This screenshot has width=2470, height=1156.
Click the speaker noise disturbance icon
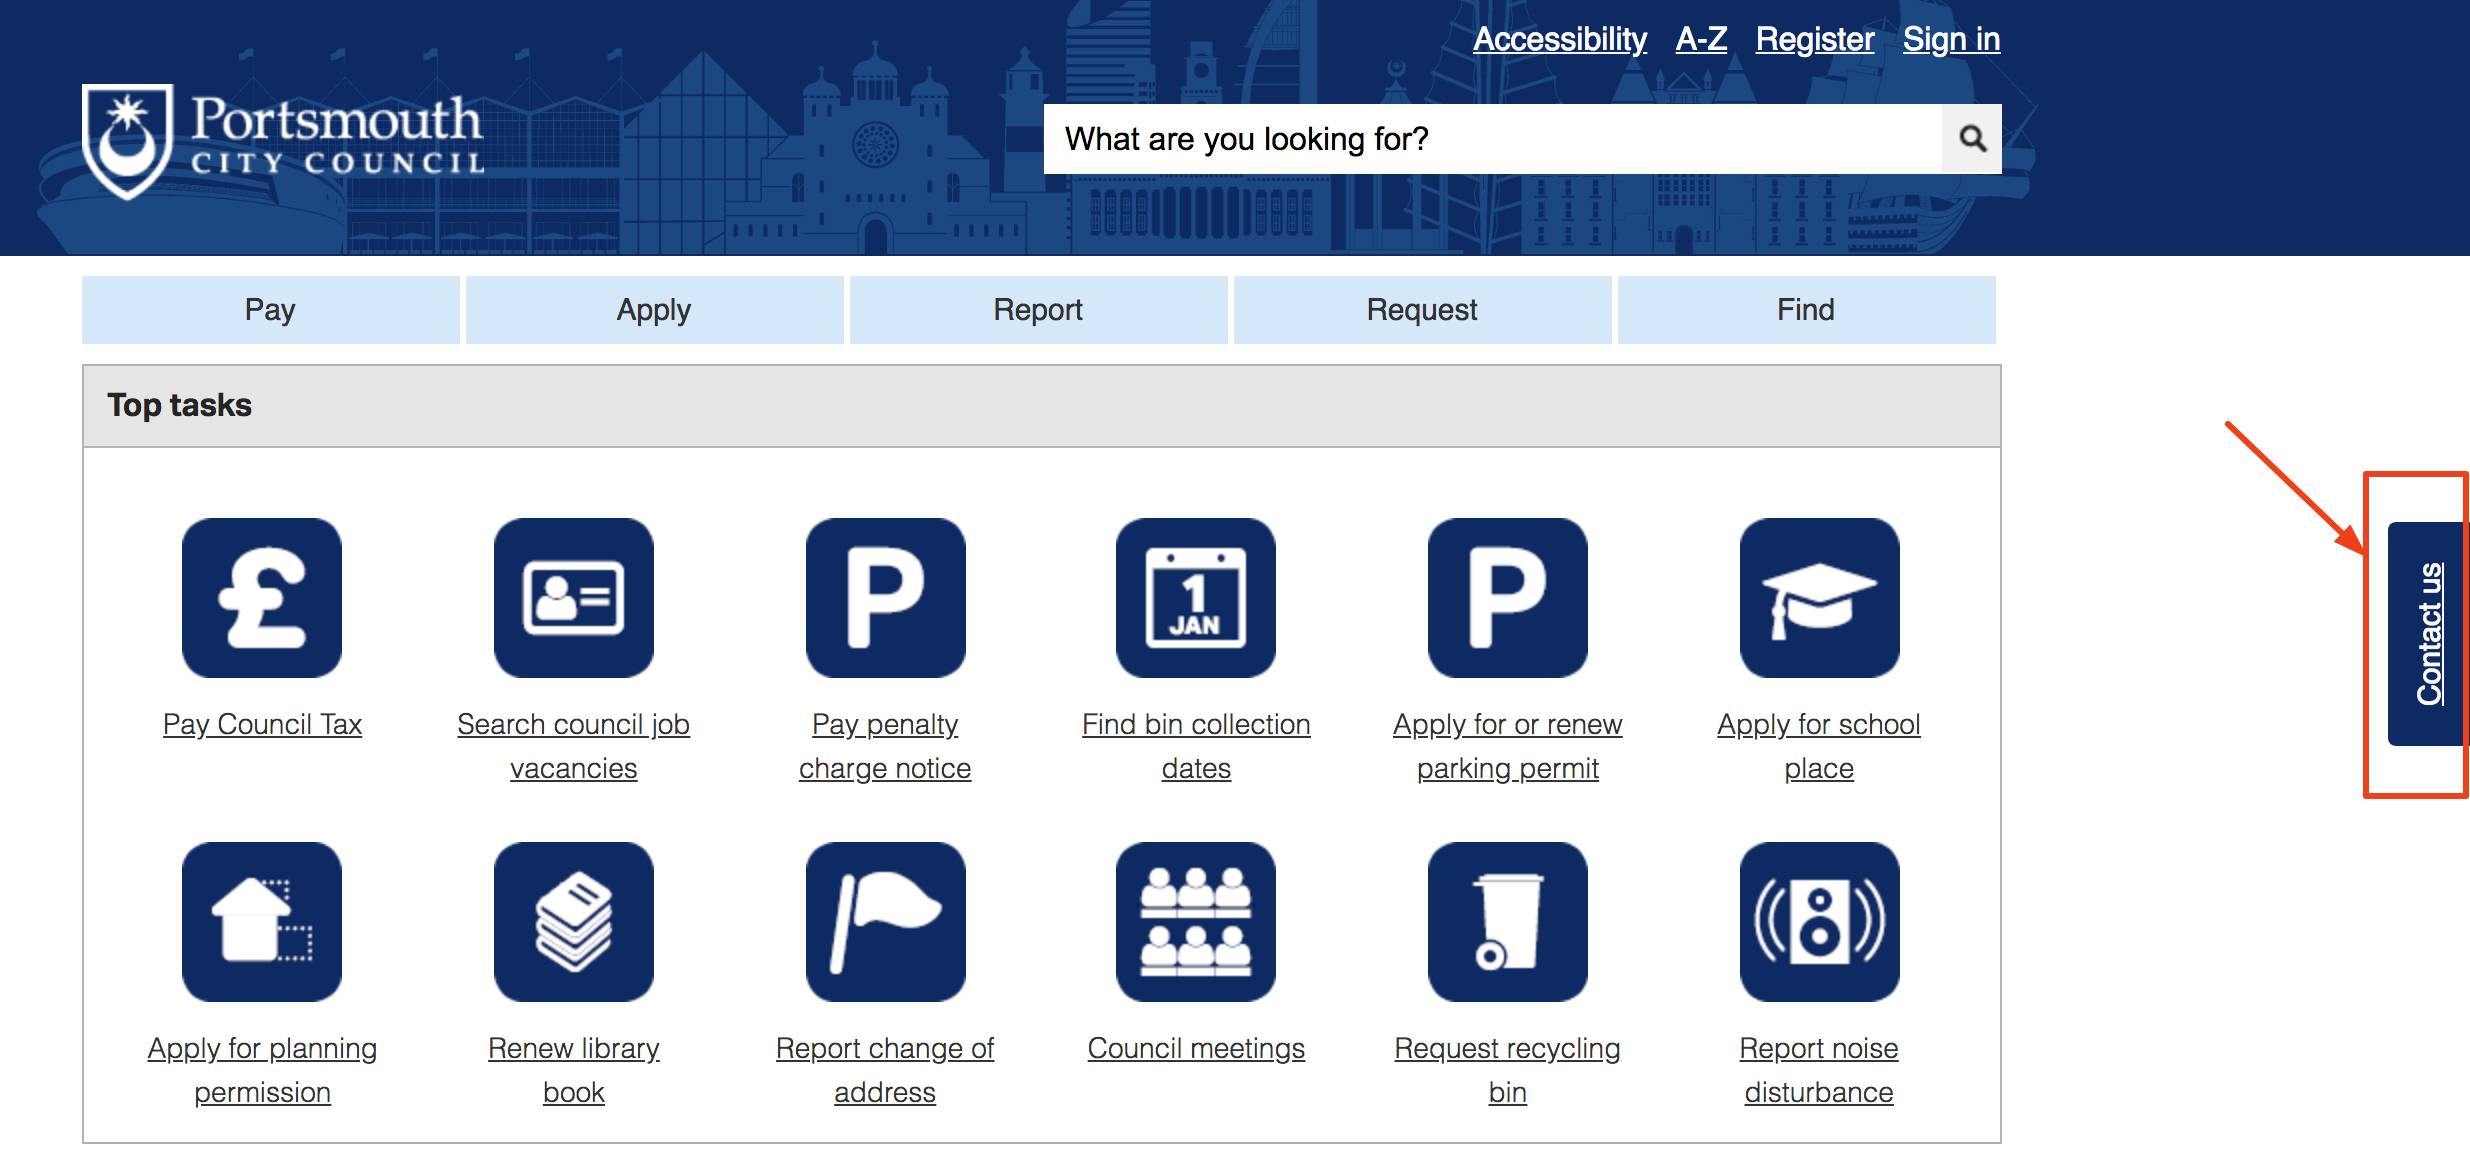(x=1819, y=921)
